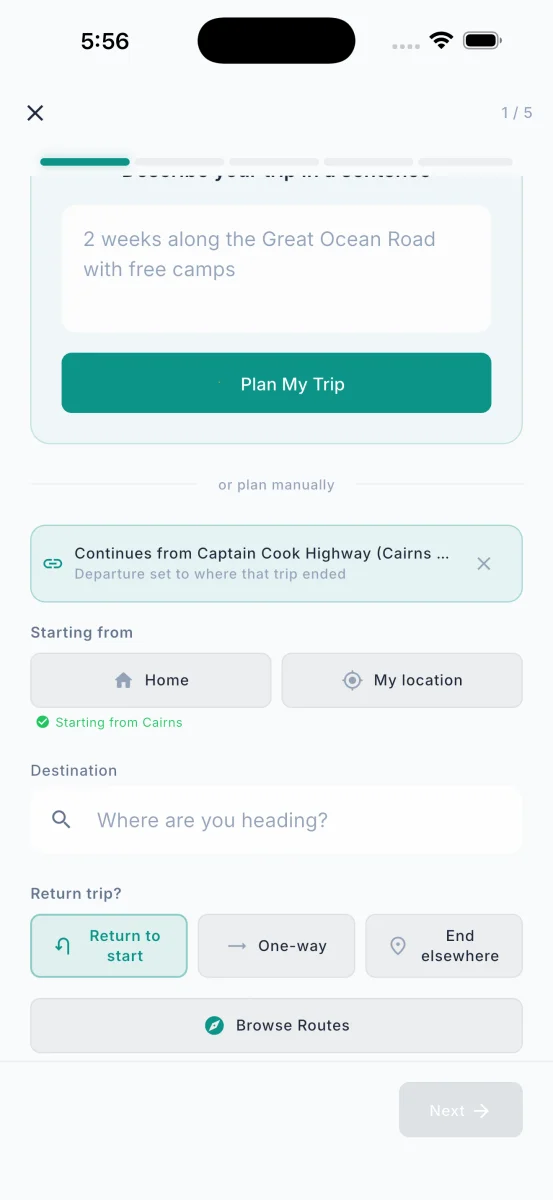Image resolution: width=553 pixels, height=1200 pixels.
Task: Go to Next step
Action: tap(461, 1110)
